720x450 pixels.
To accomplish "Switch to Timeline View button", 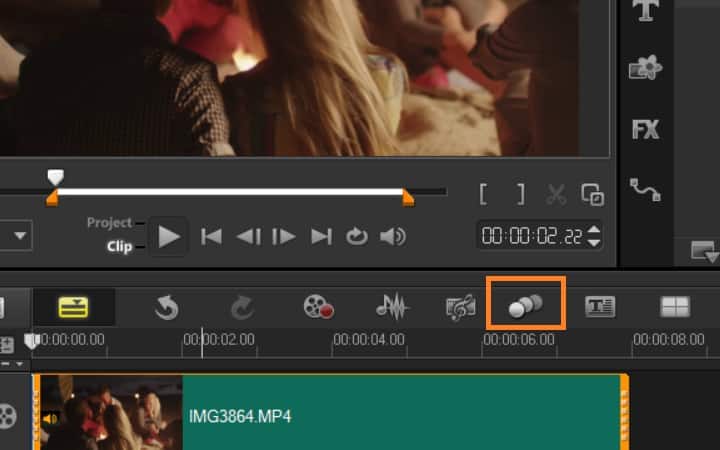I will (73, 307).
